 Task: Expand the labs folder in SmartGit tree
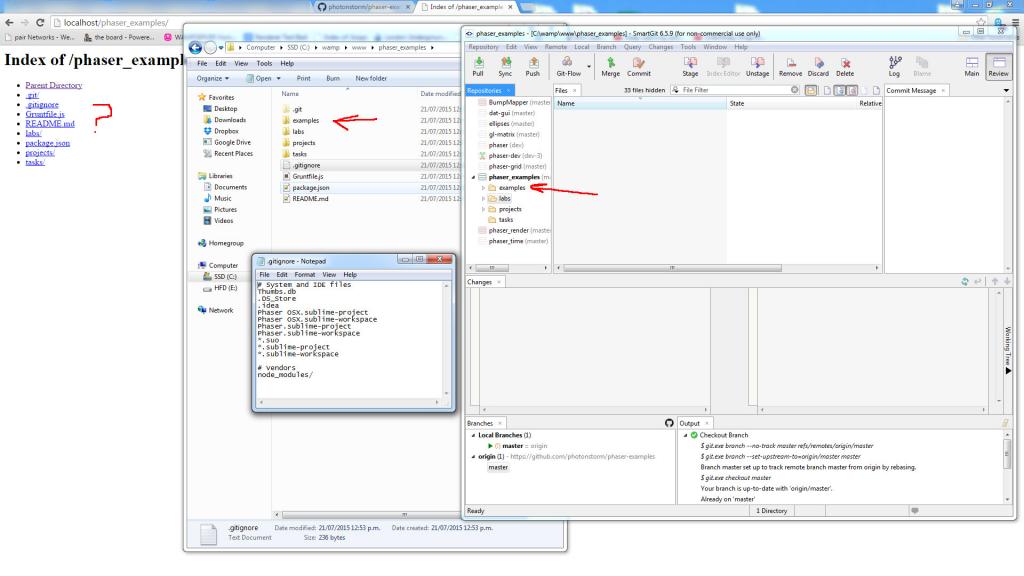pyautogui.click(x=483, y=199)
